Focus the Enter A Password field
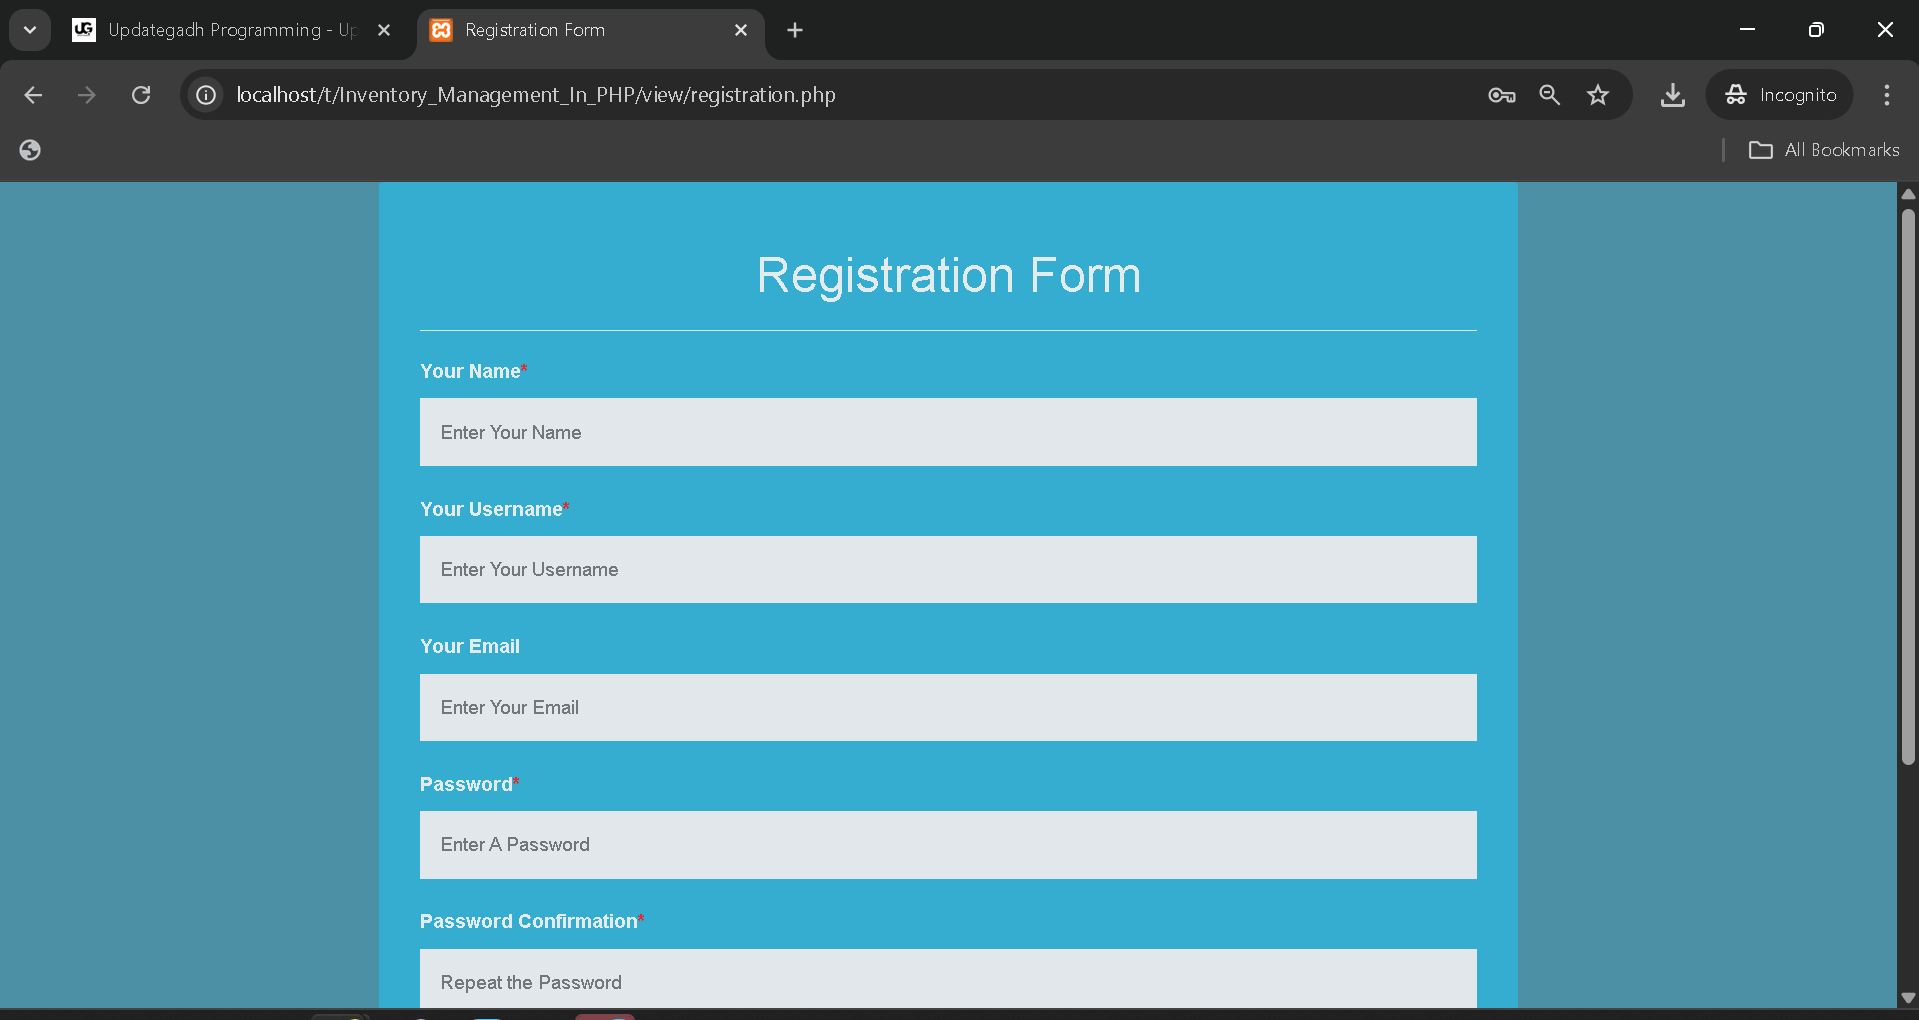The image size is (1919, 1020). [x=947, y=845]
